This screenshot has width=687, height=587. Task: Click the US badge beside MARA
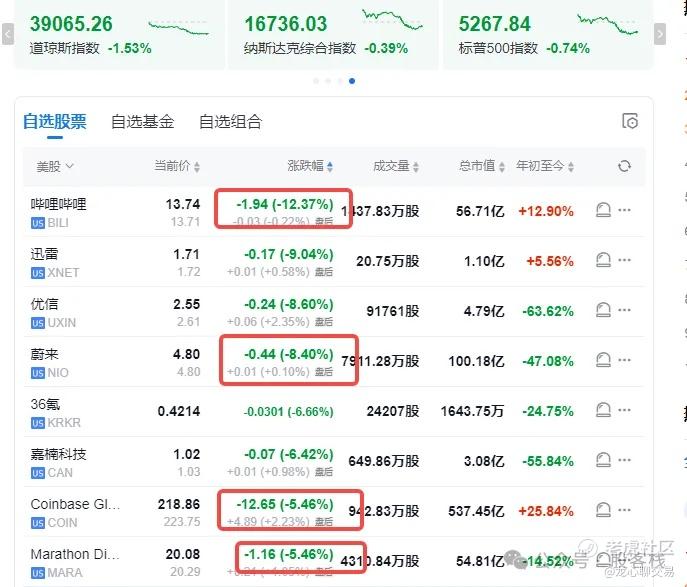point(38,573)
